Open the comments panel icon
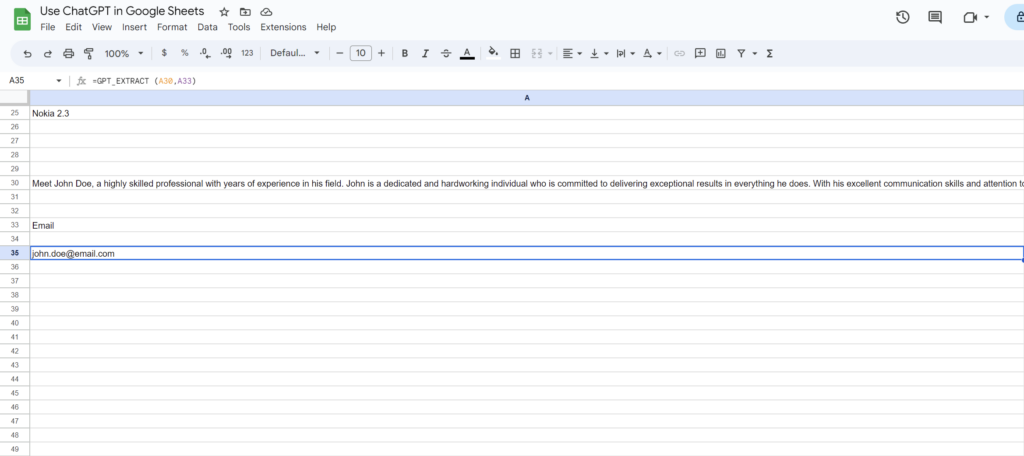This screenshot has height=456, width=1024. [x=935, y=17]
